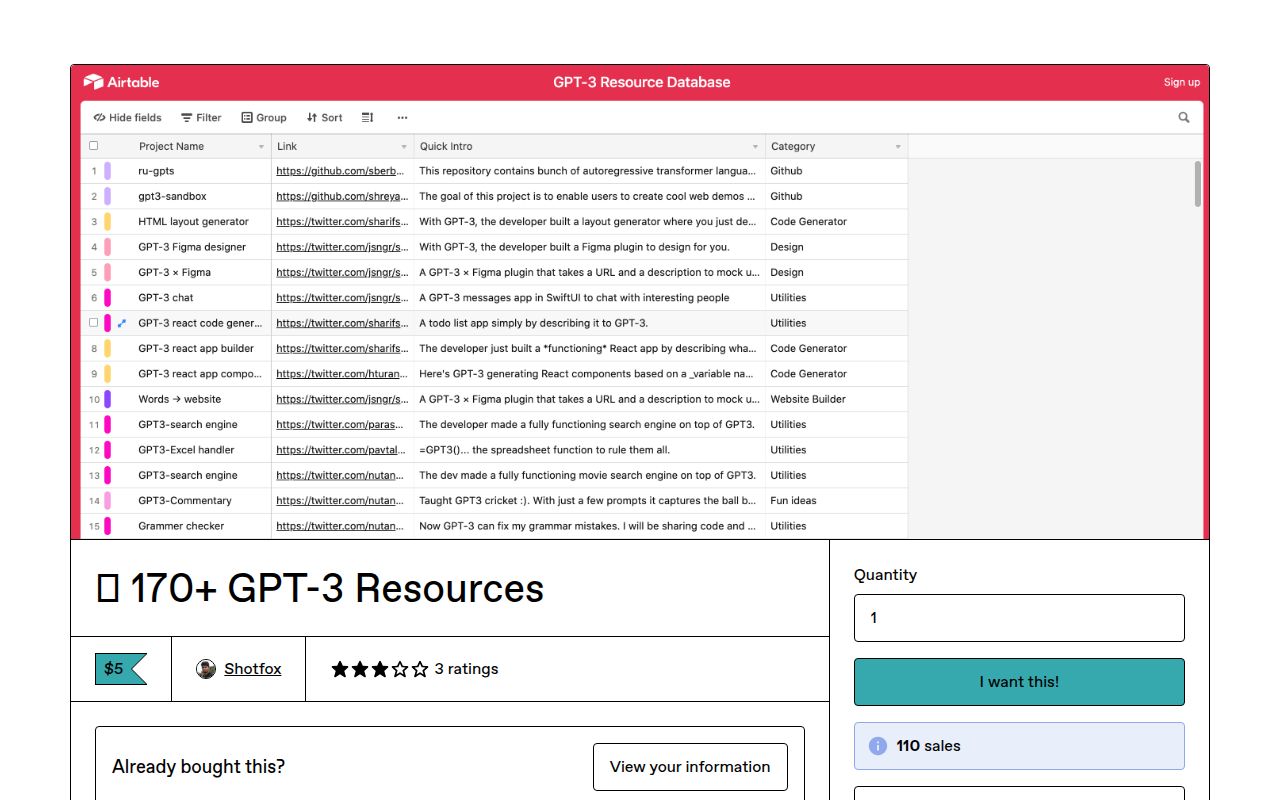Select the Website Builder category cell
The width and height of the screenshot is (1280, 800).
coord(837,399)
